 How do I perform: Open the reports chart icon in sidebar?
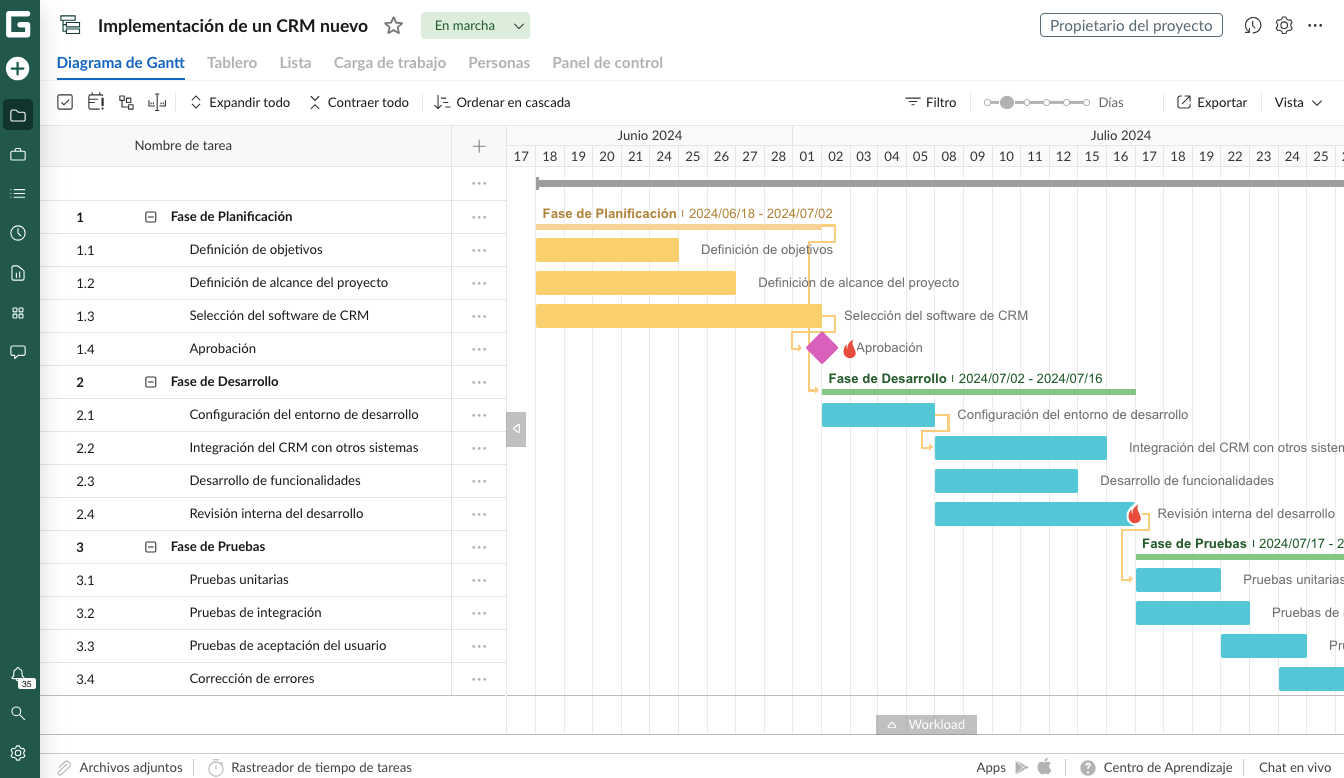(18, 273)
